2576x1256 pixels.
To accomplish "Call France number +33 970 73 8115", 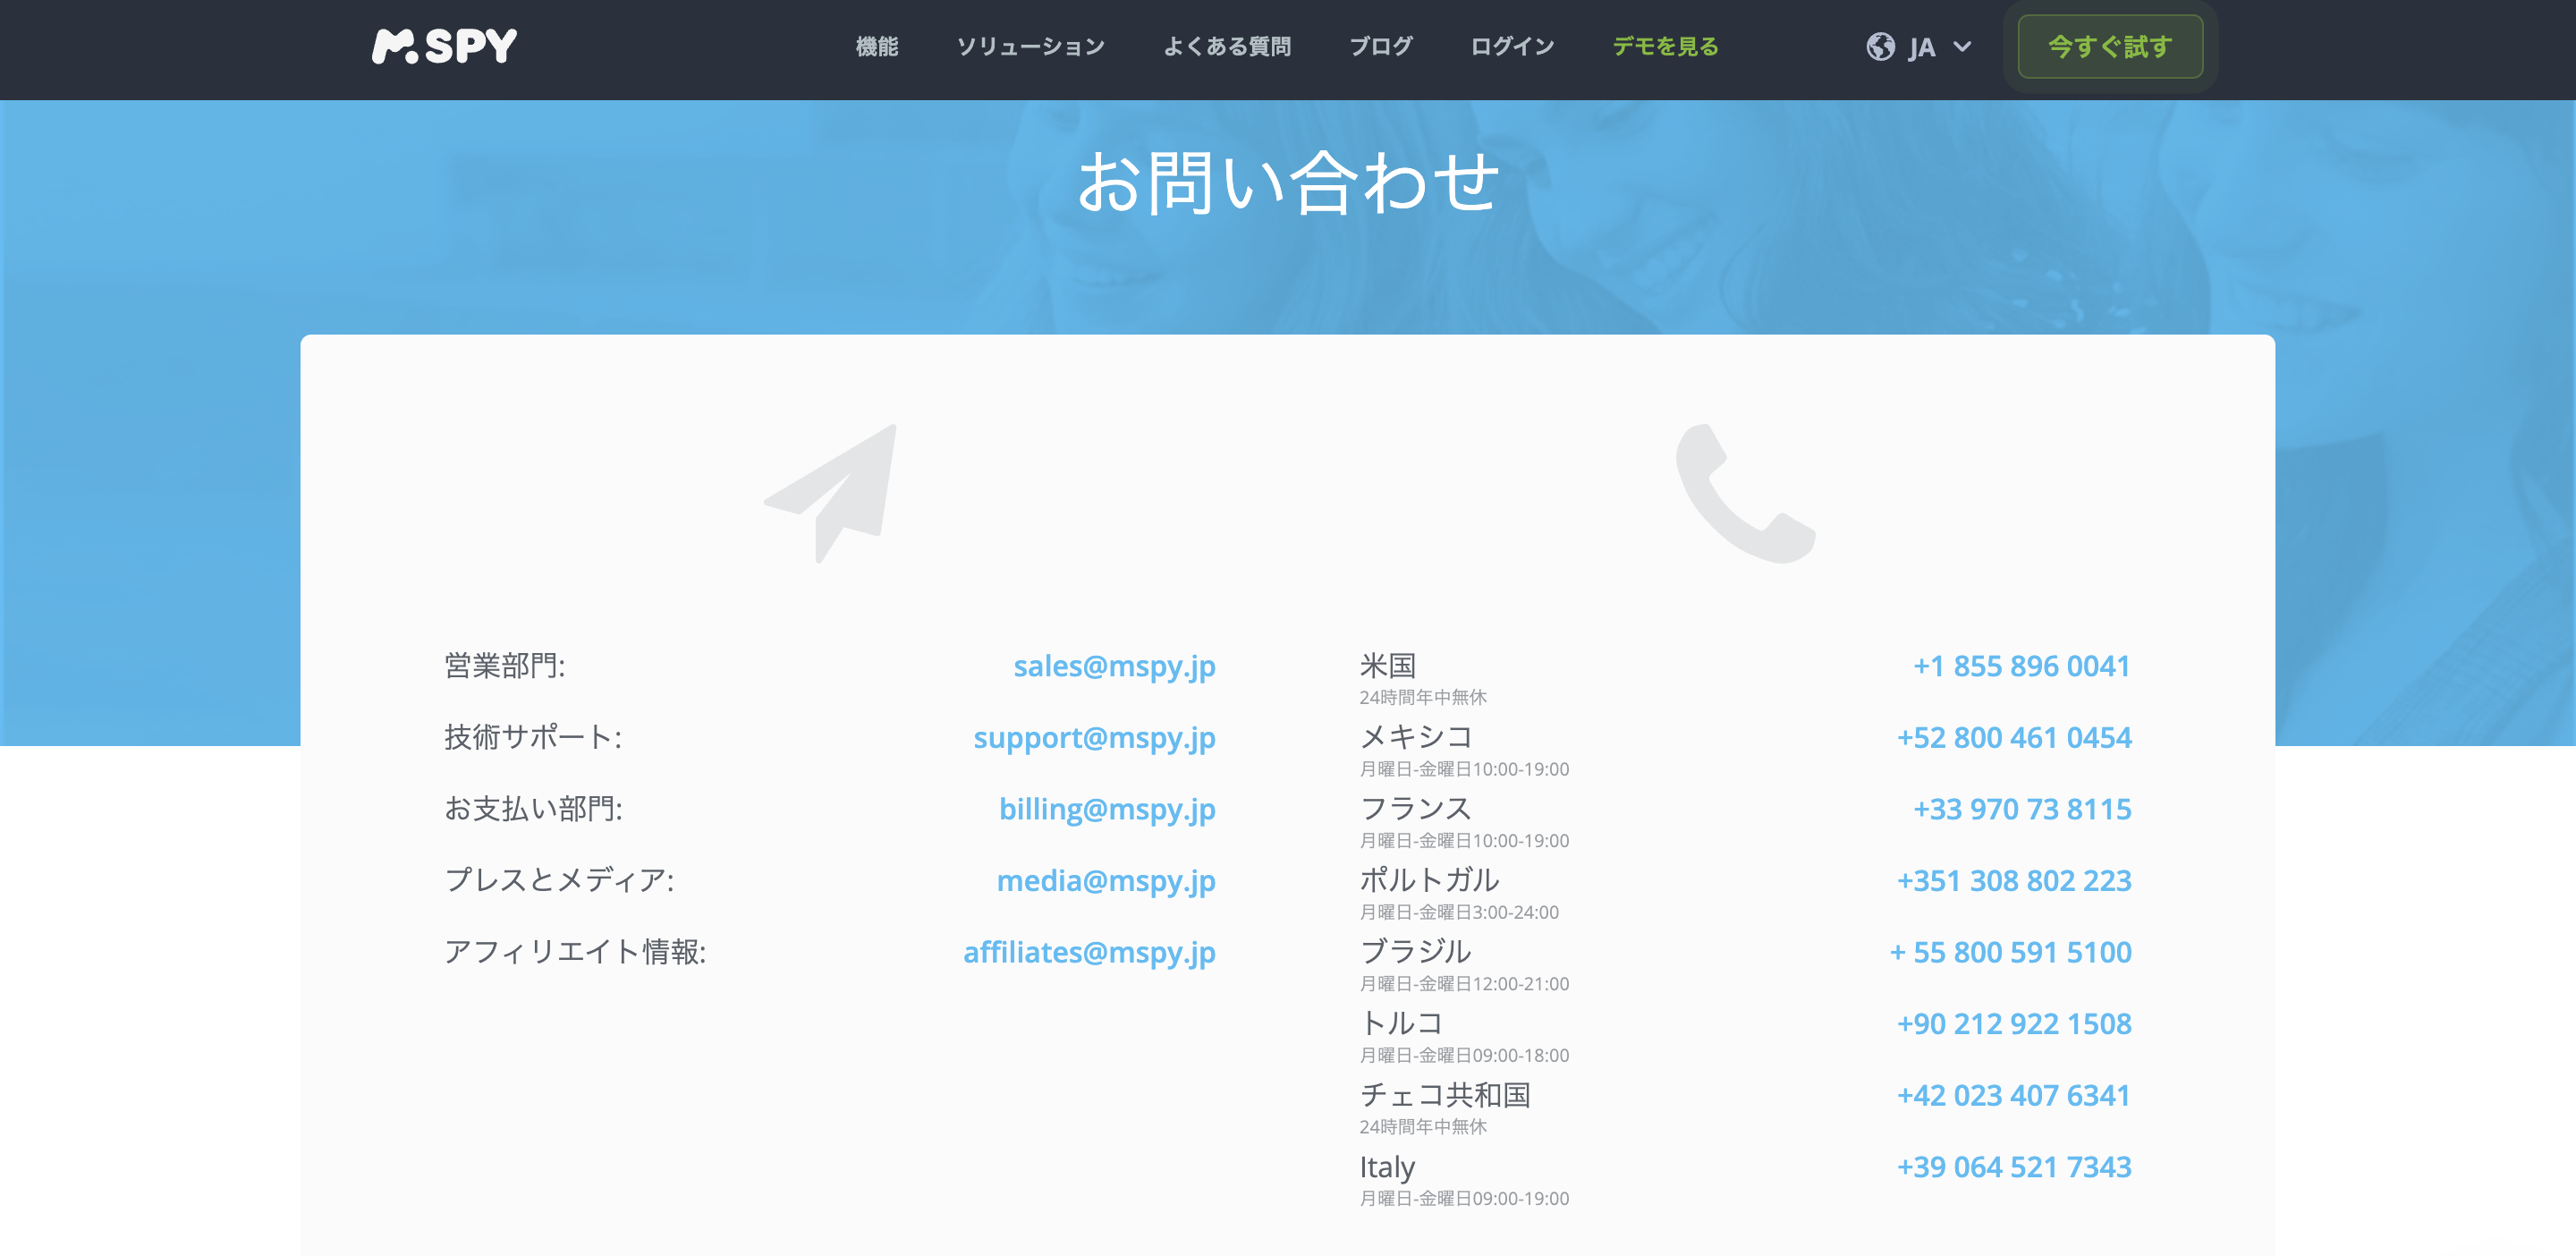I will 2022,809.
